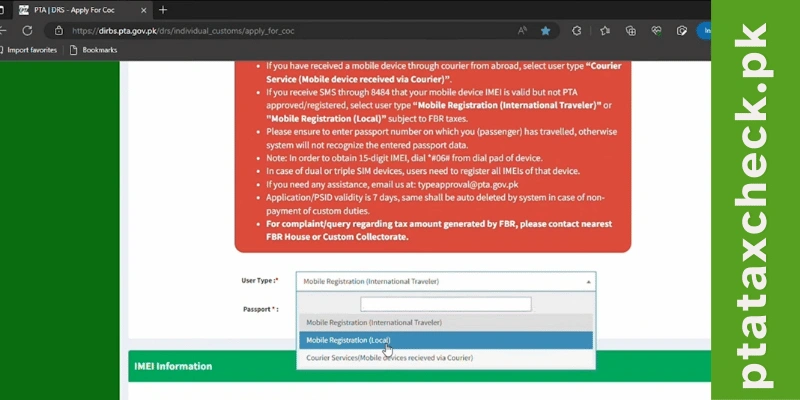
Task: Click the note about dialing *#06#
Action: pos(404,158)
